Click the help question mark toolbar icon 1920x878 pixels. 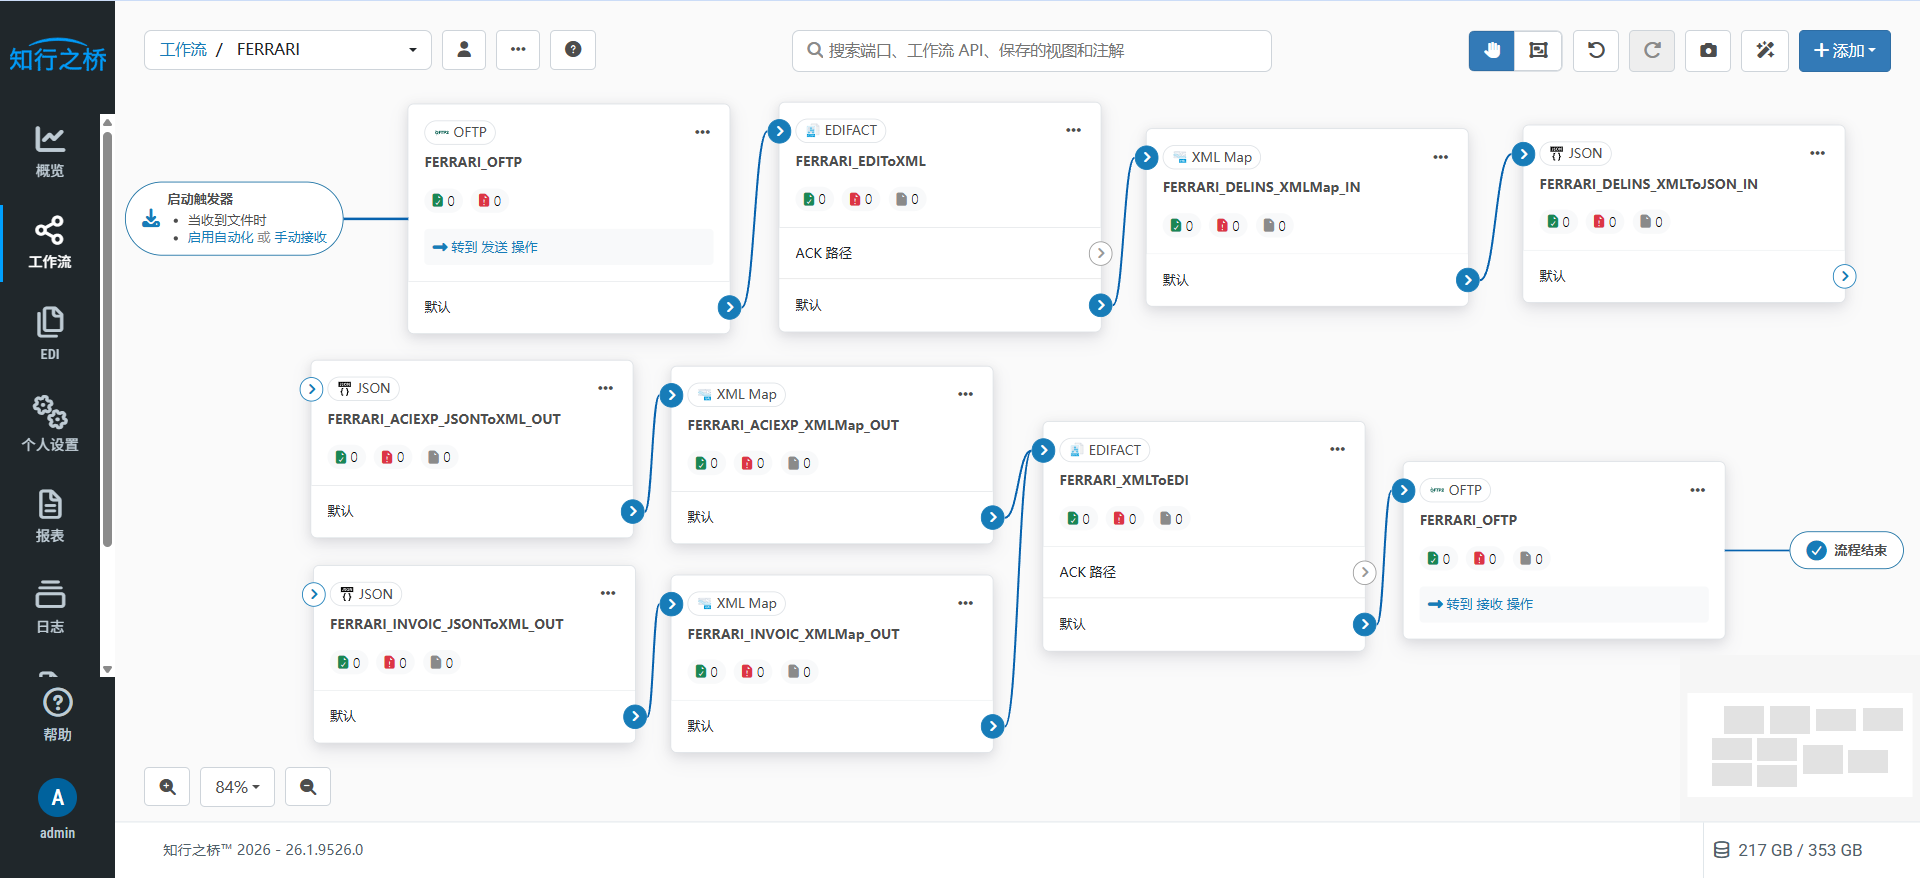(573, 50)
